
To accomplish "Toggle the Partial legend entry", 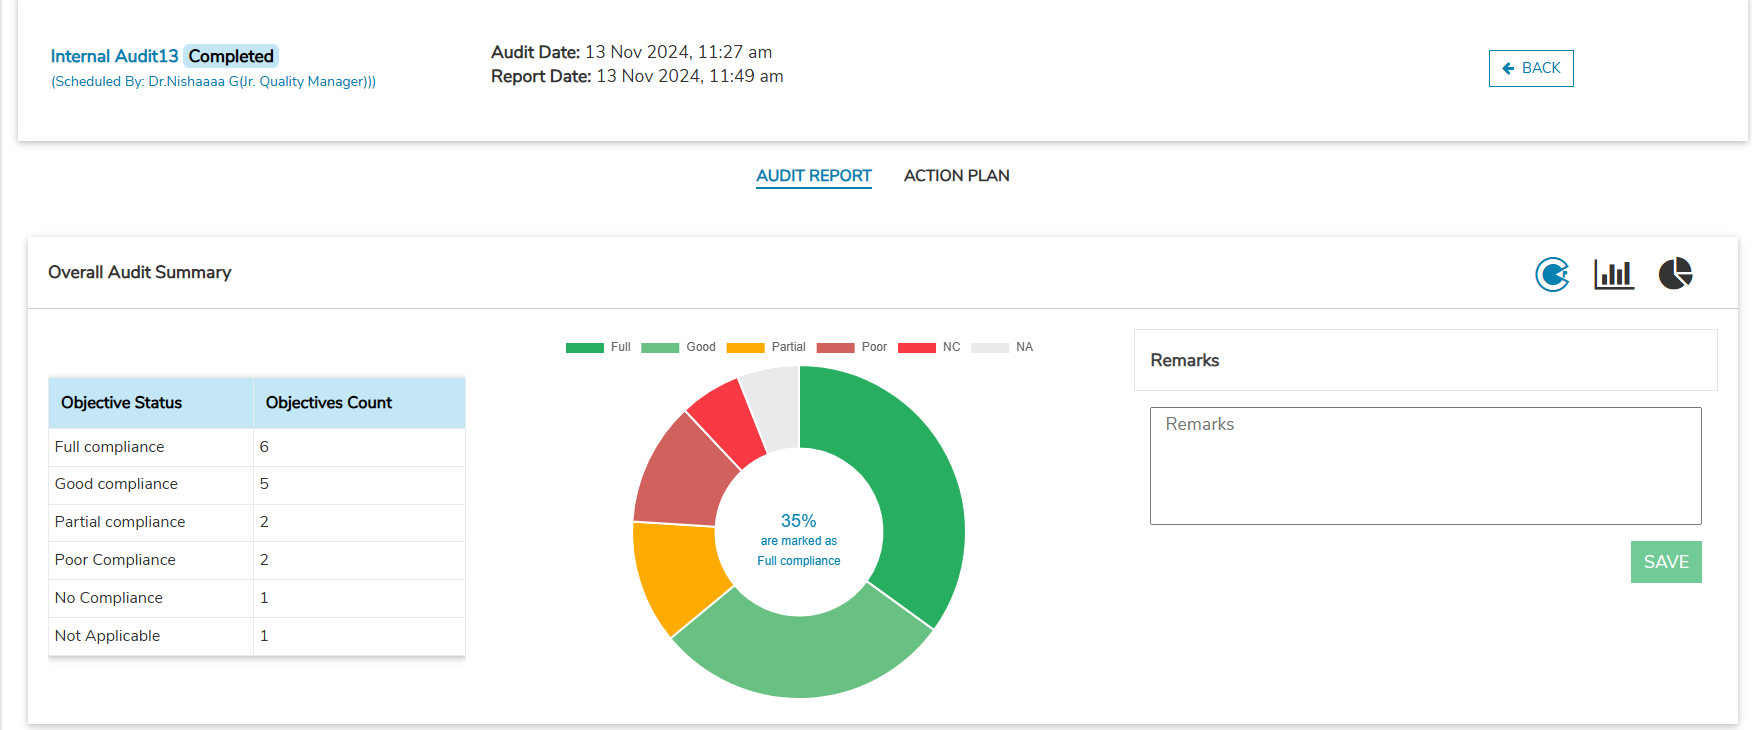I will click(x=765, y=348).
